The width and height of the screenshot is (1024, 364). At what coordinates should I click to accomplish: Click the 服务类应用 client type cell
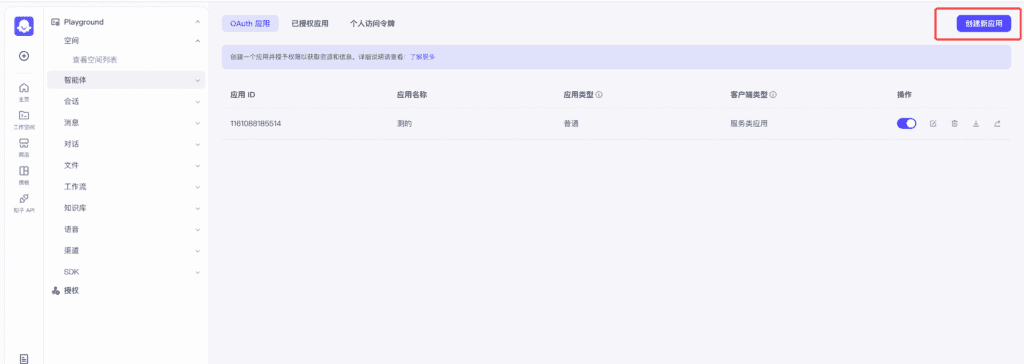(748, 124)
